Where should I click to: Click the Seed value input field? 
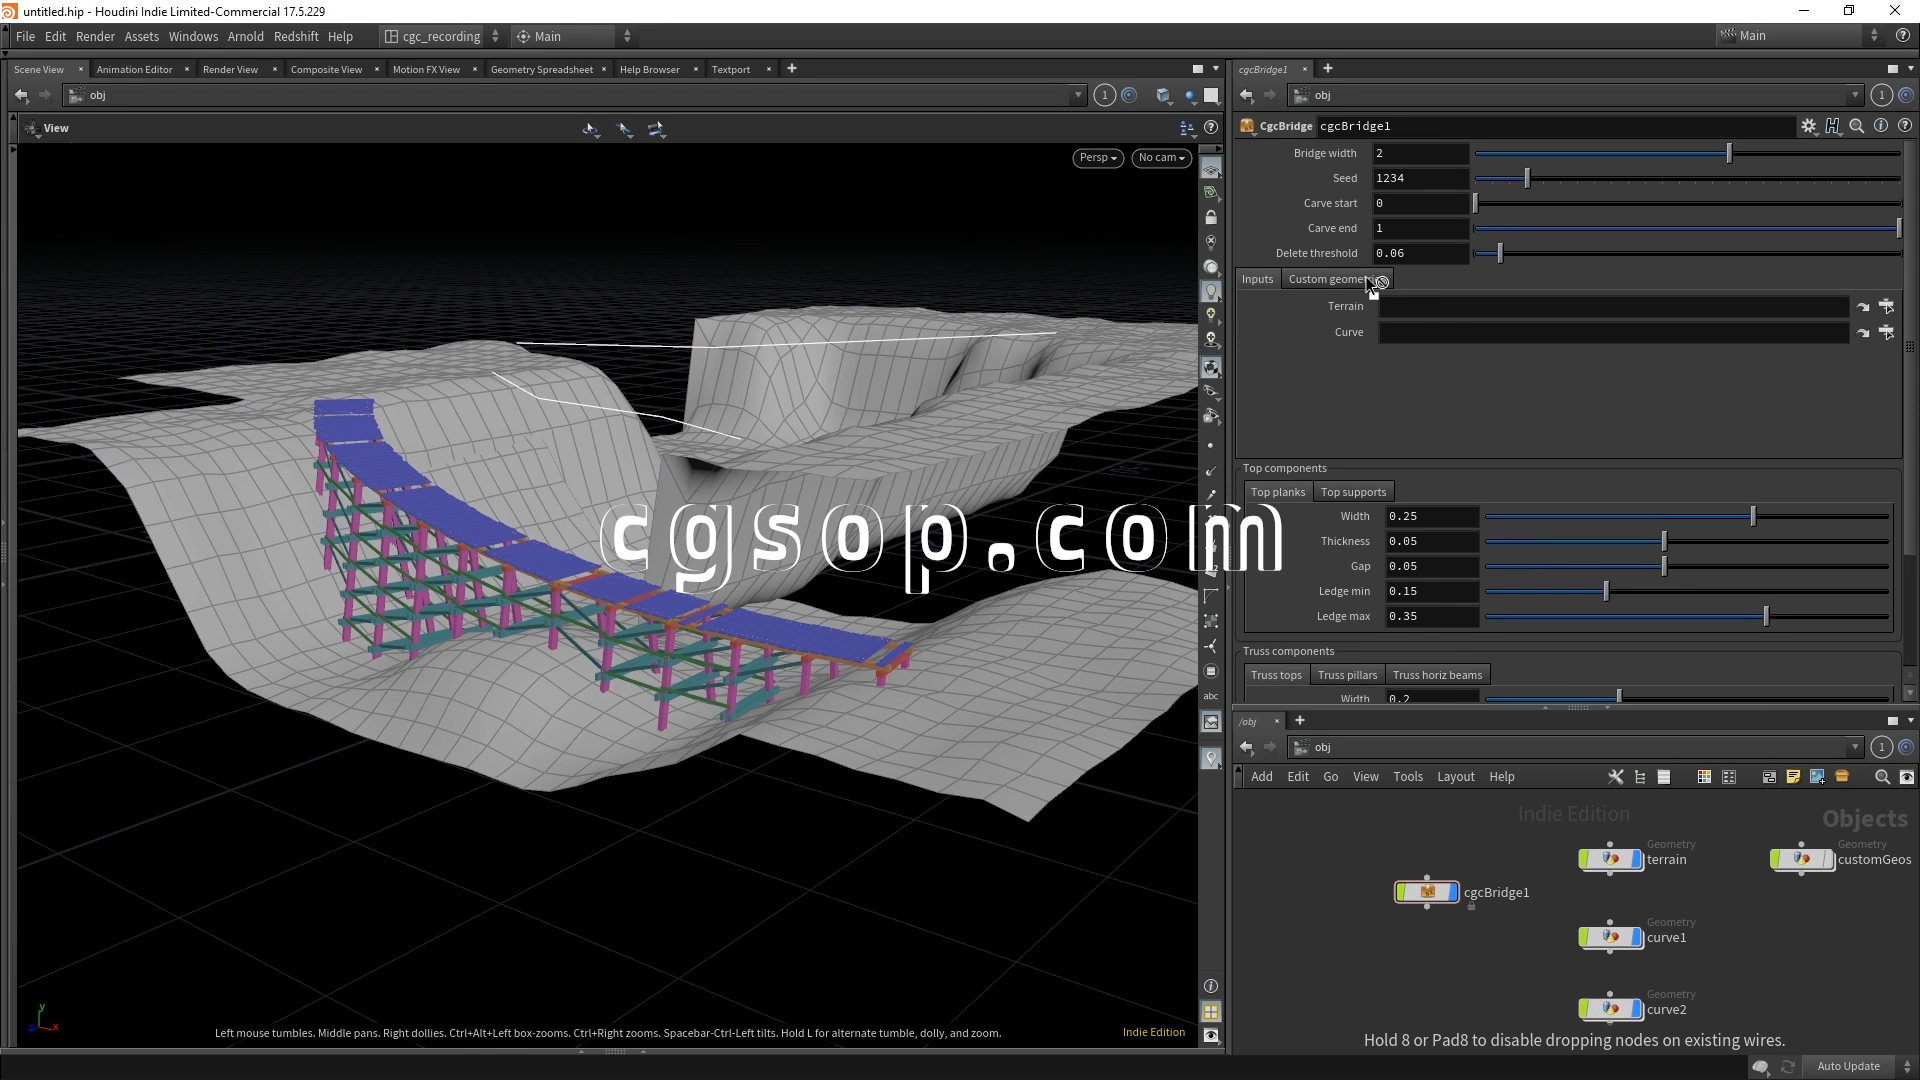click(1420, 178)
